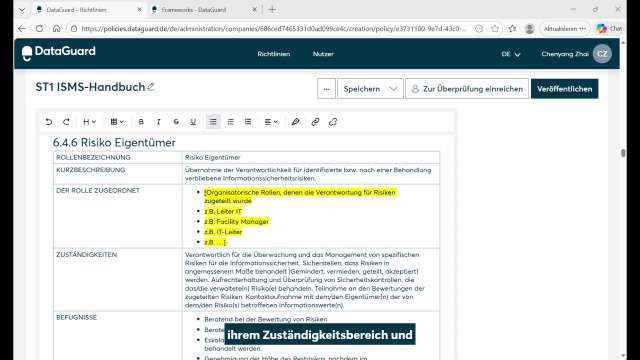Open the Richtlinien menu item
The width and height of the screenshot is (640, 360).
pos(273,54)
